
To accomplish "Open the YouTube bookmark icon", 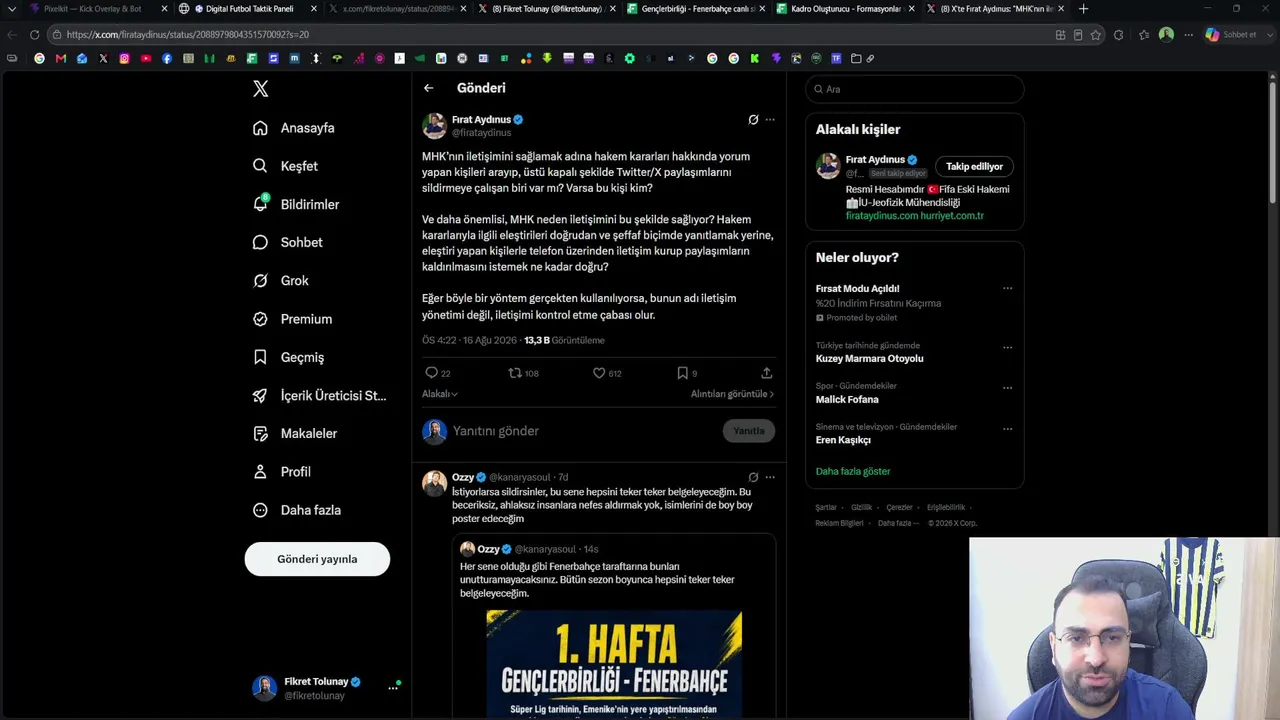I will click(146, 58).
